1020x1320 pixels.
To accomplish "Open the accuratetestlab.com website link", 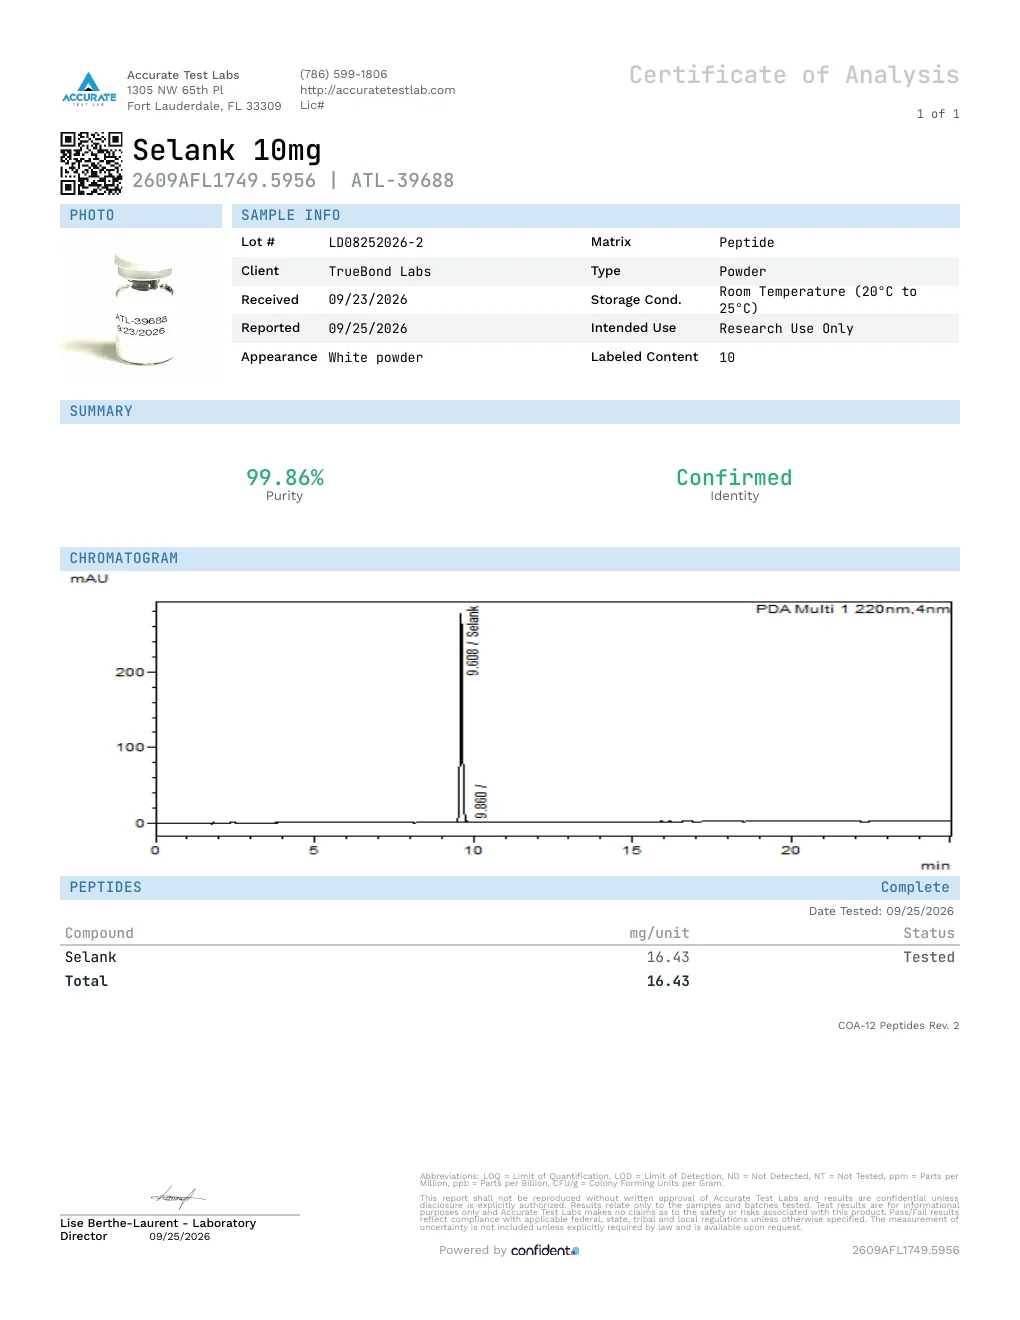I will point(377,90).
